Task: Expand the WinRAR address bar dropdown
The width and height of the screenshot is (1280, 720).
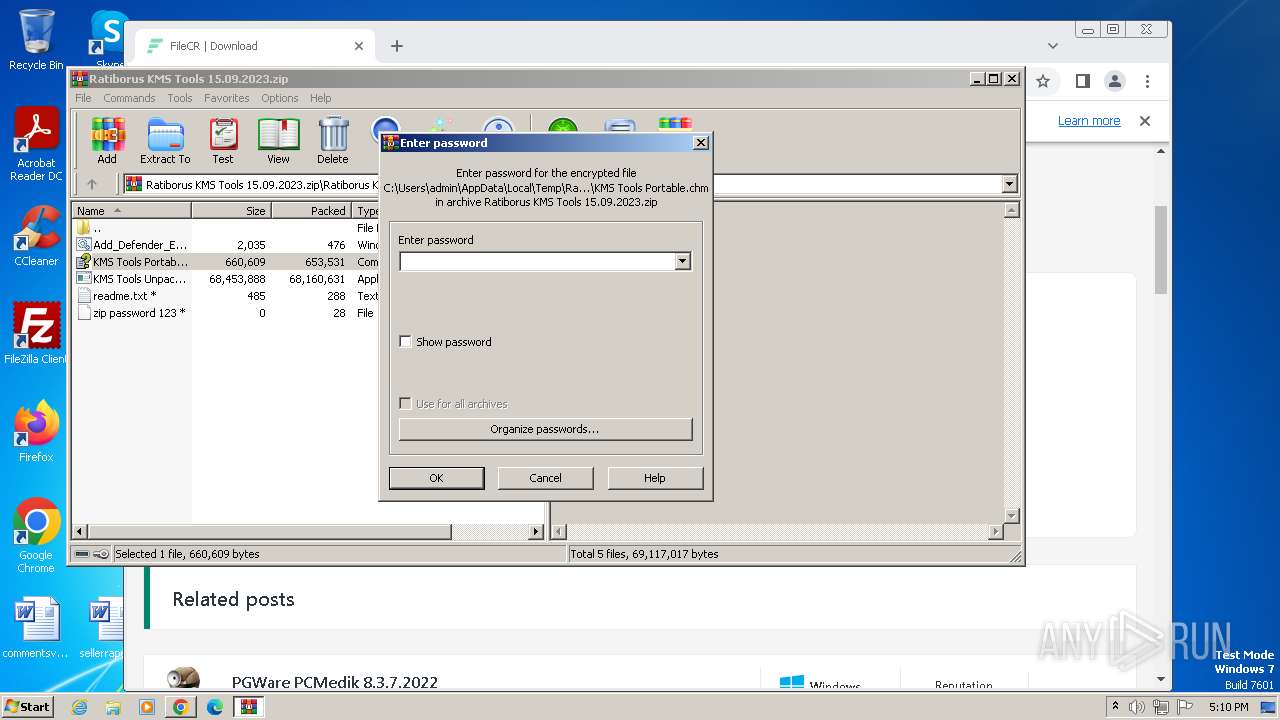Action: 1009,184
